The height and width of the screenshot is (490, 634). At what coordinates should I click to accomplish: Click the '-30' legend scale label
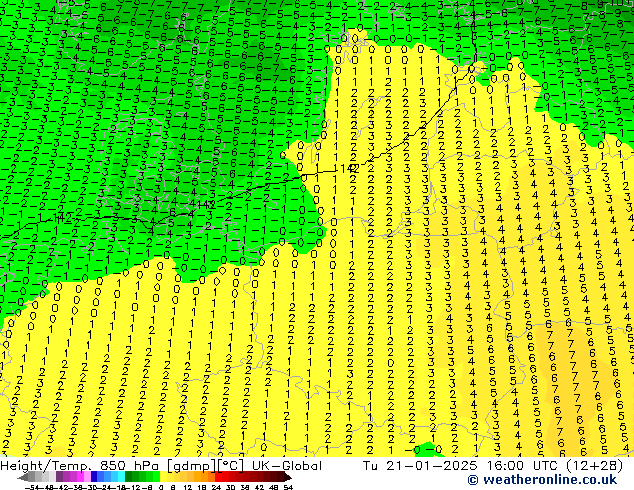[89, 488]
